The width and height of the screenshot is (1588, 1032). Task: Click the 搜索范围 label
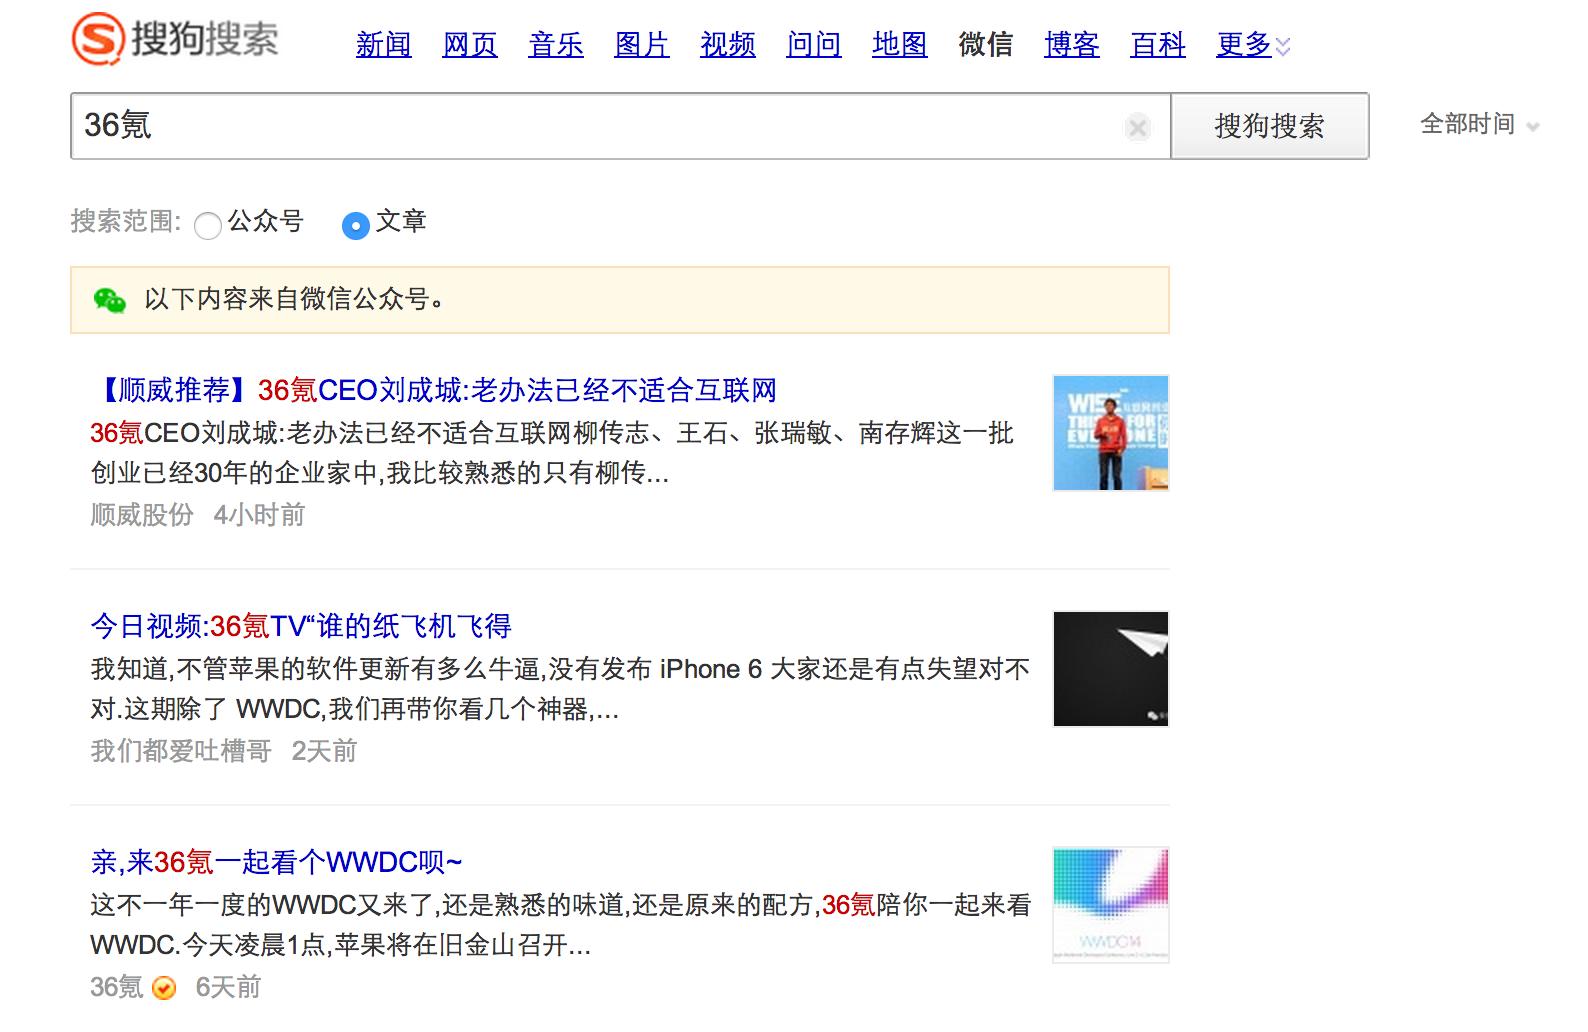point(126,221)
